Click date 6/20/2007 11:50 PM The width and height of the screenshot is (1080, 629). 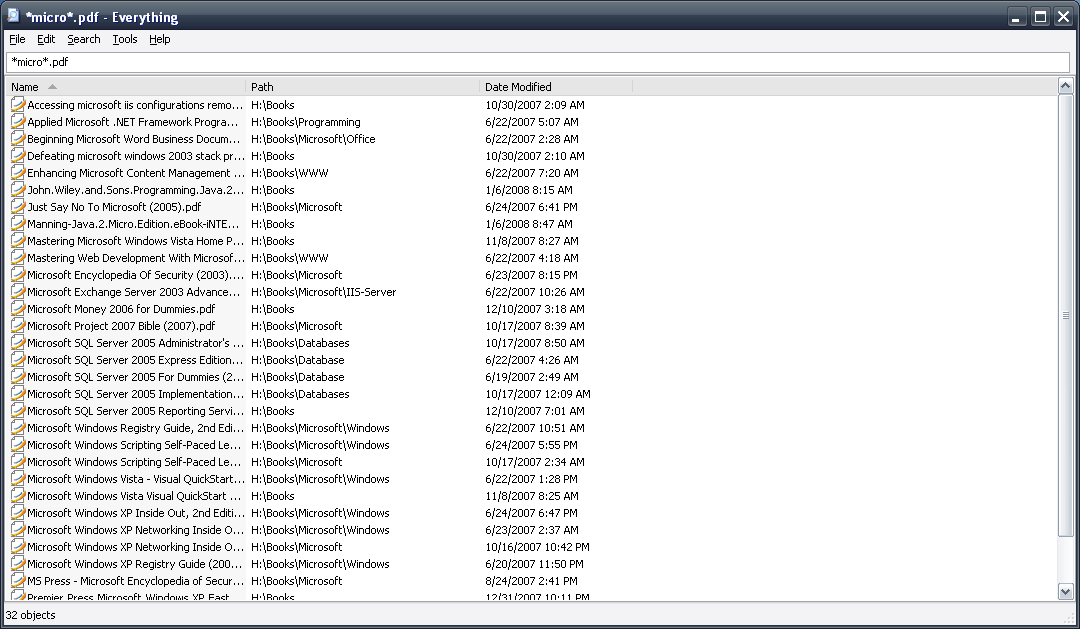click(x=534, y=564)
